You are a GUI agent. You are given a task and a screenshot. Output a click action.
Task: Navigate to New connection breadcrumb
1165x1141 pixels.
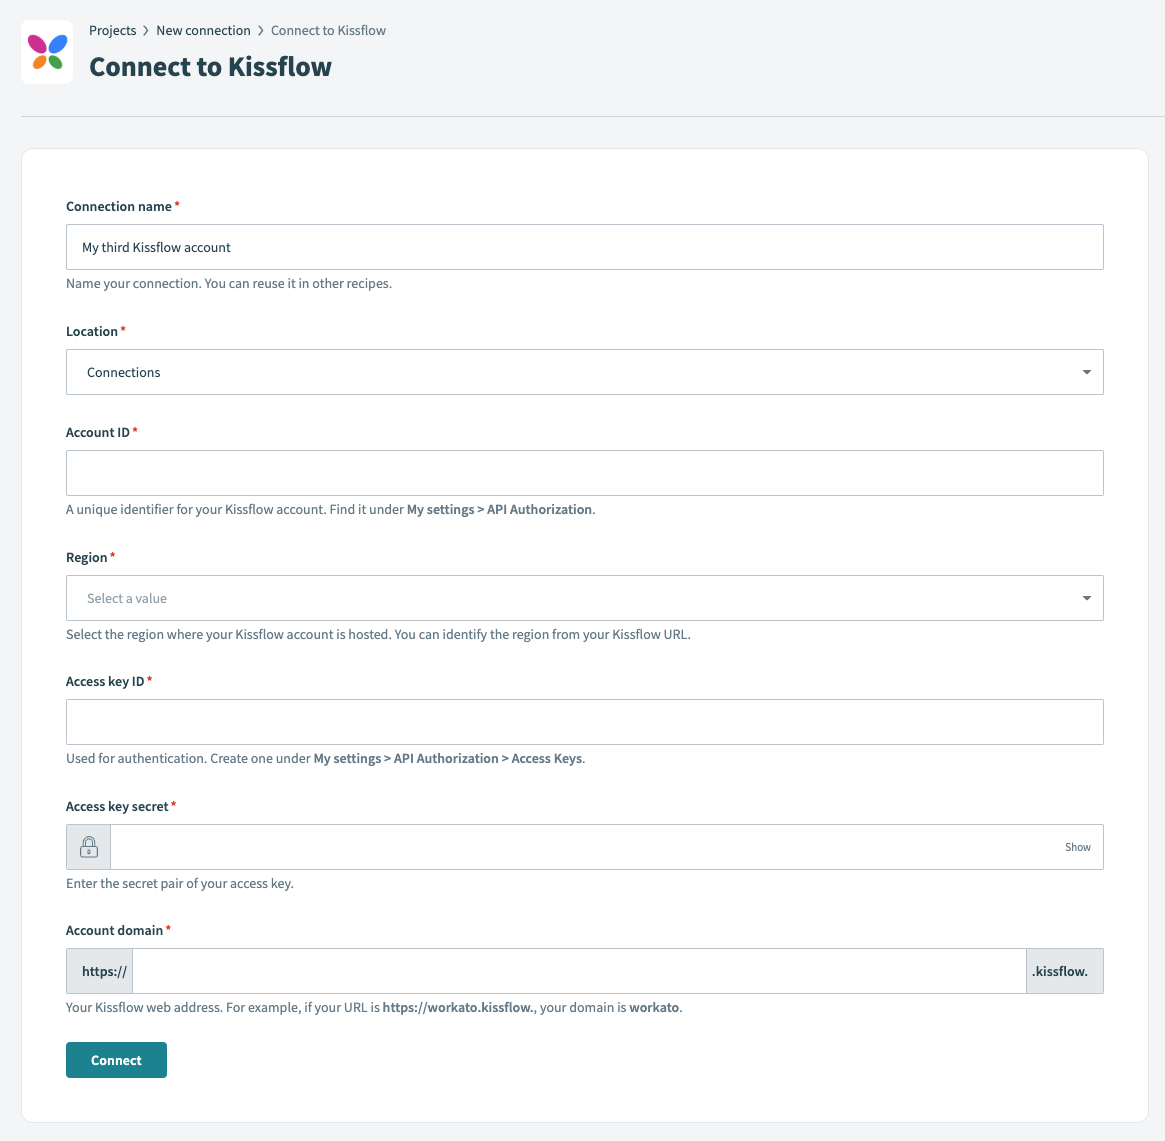(203, 31)
